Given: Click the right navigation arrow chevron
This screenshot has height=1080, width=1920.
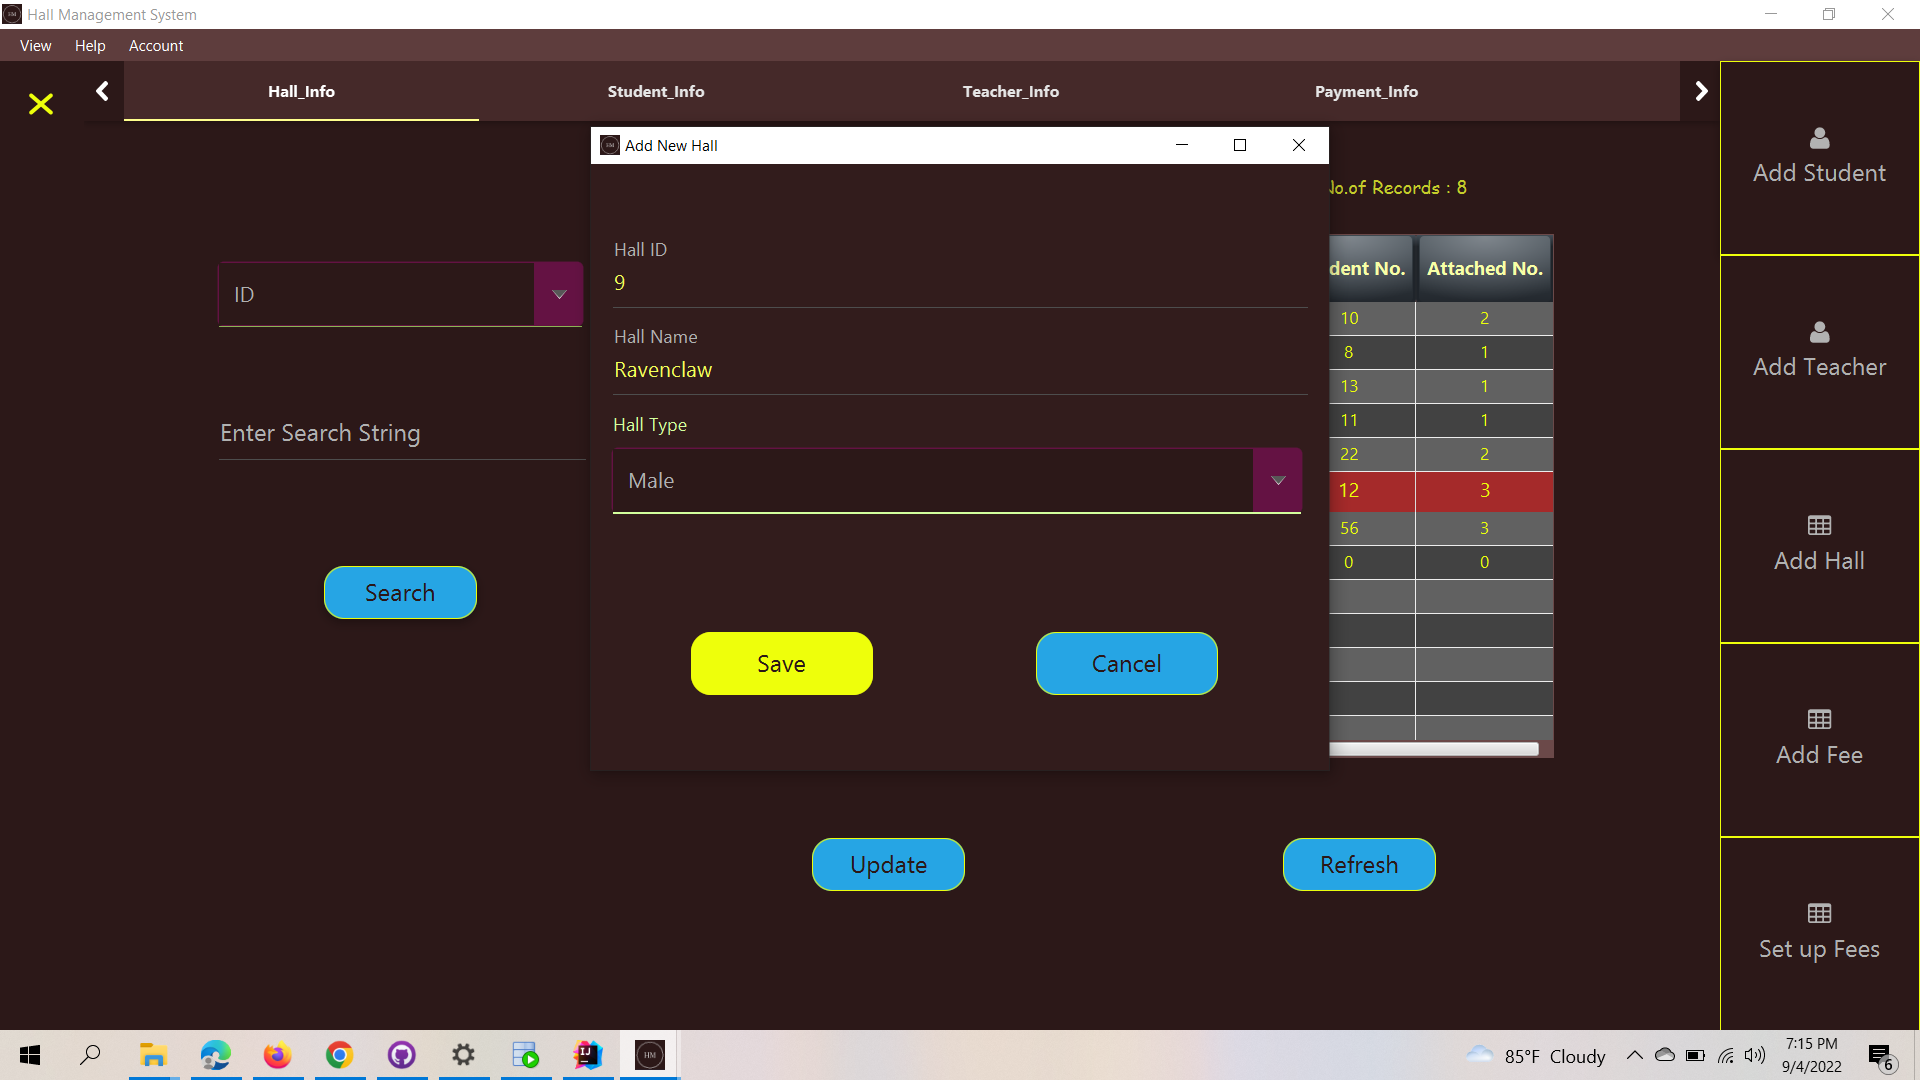Looking at the screenshot, I should click(x=1702, y=90).
